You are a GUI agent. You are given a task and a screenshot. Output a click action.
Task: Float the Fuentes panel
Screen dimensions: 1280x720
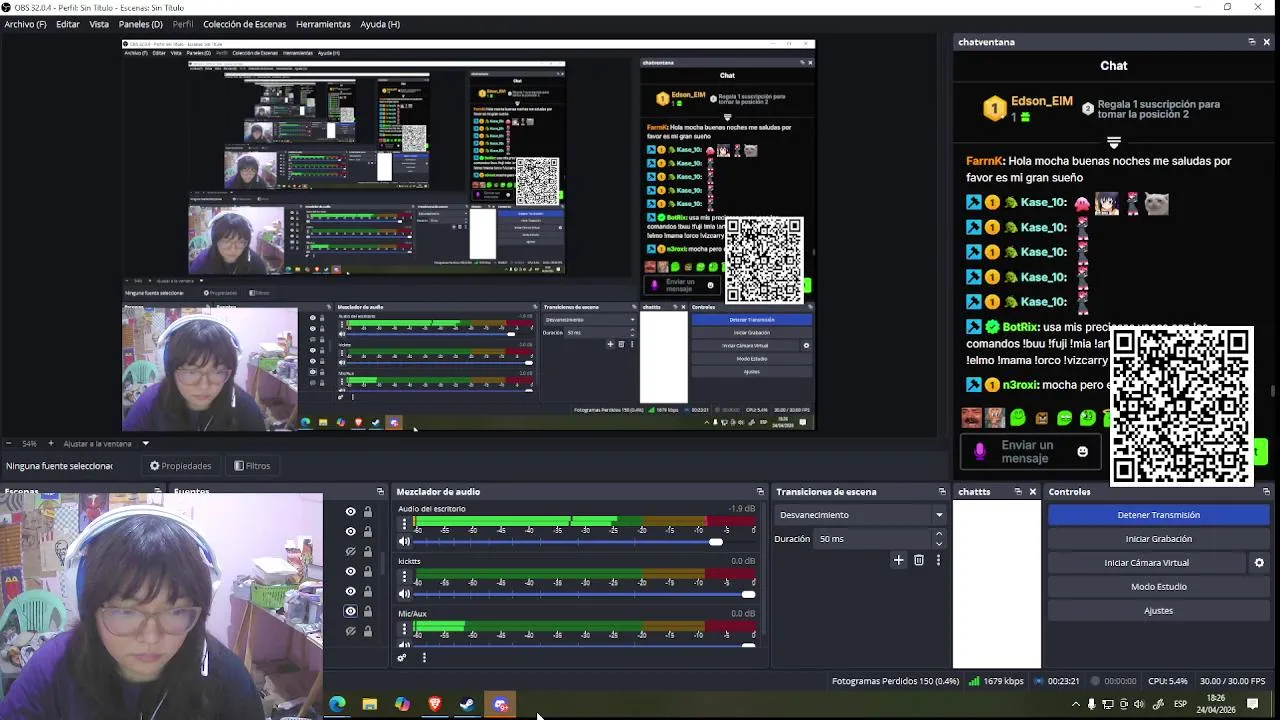[380, 492]
